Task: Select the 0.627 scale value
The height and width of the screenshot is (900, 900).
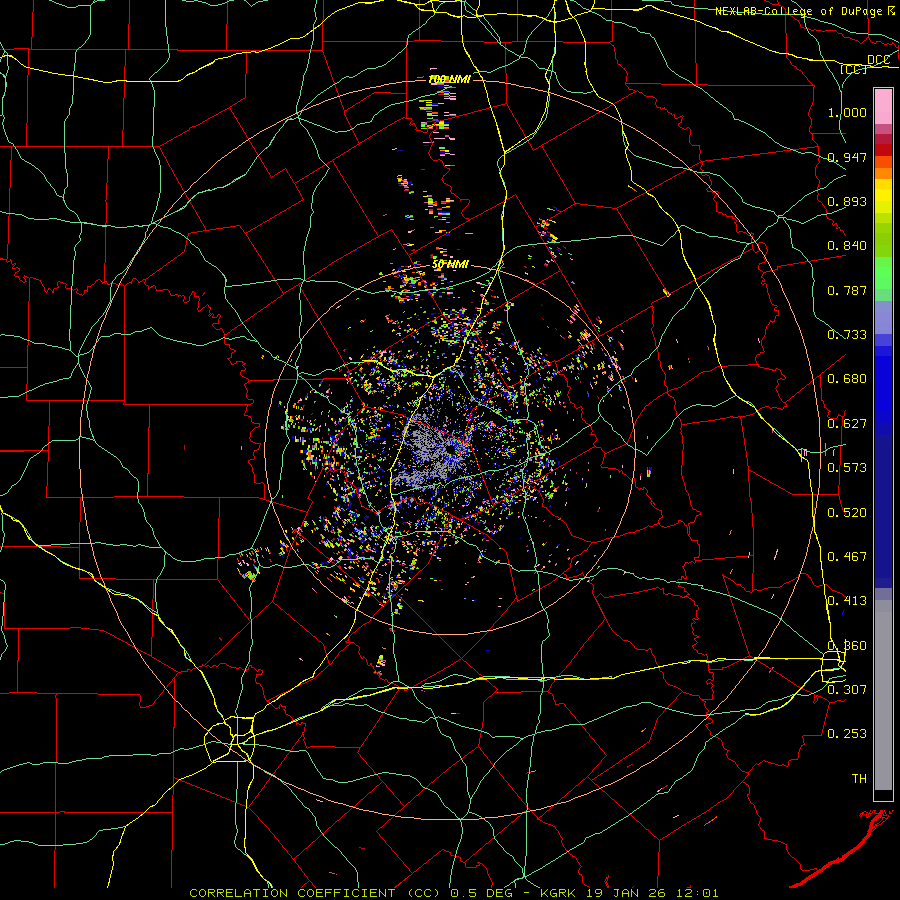Action: click(x=847, y=424)
